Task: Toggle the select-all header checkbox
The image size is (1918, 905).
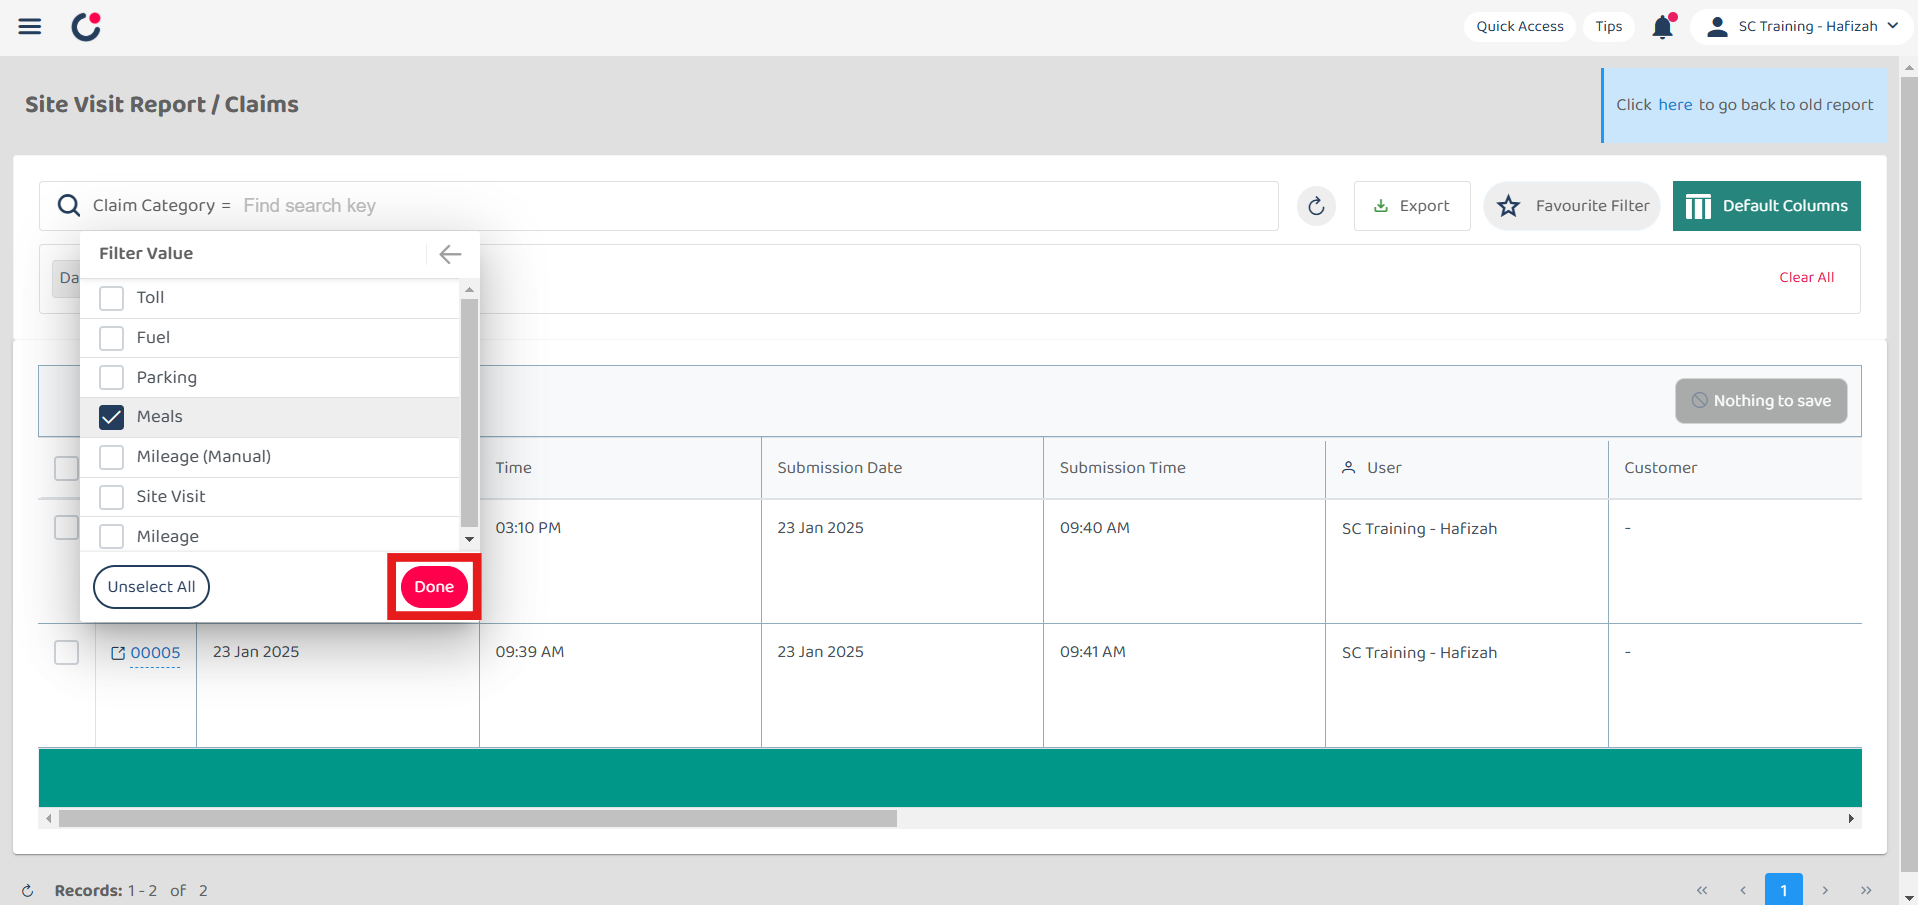Action: (x=66, y=468)
